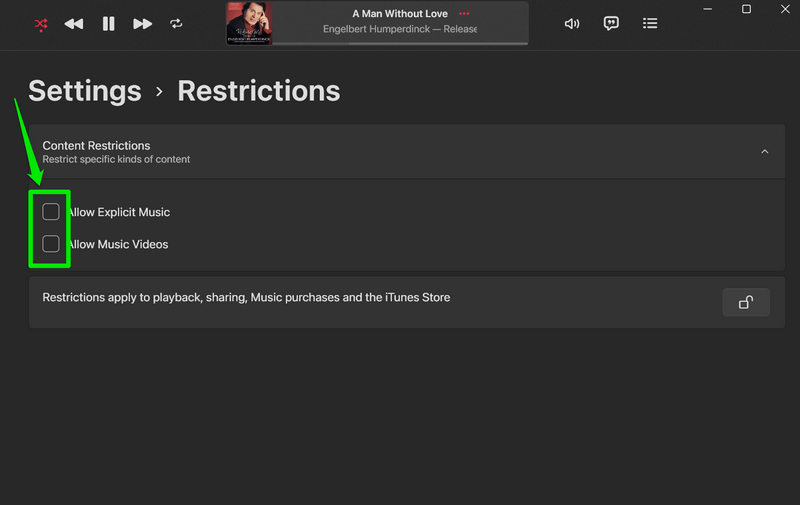Open the Up Next queue list

click(650, 23)
